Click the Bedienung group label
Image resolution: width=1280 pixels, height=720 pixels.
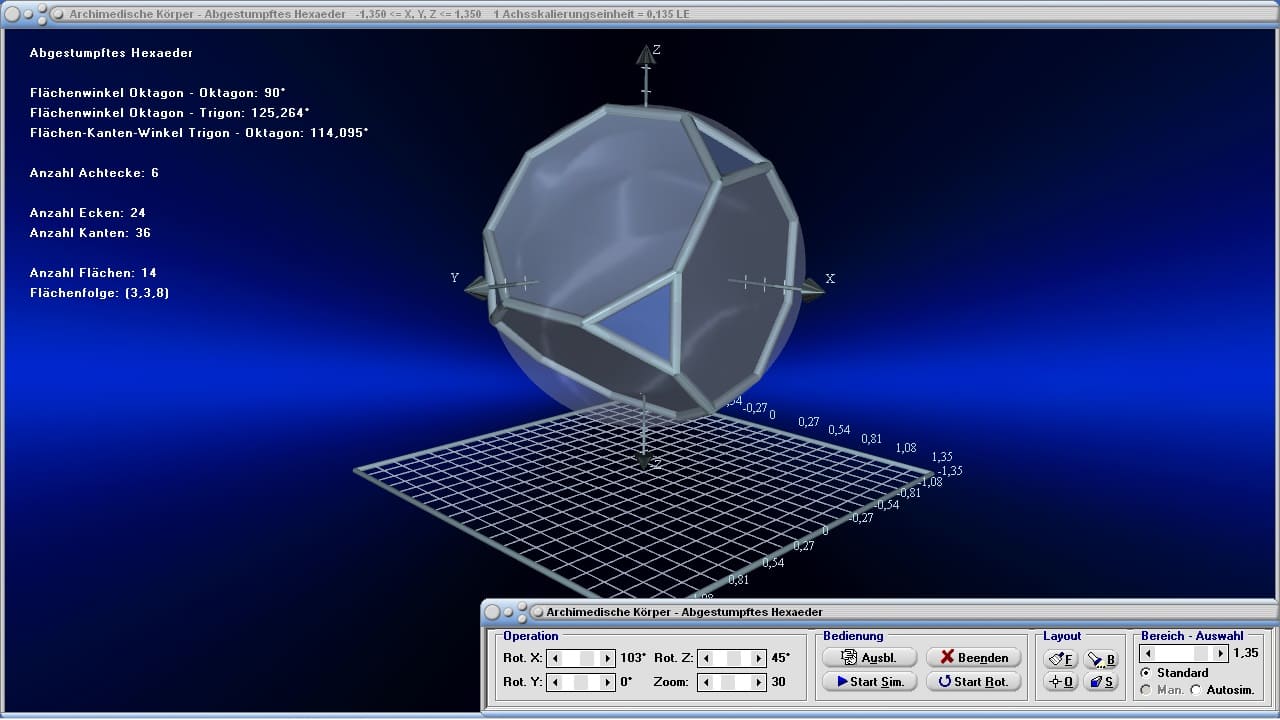click(x=853, y=636)
